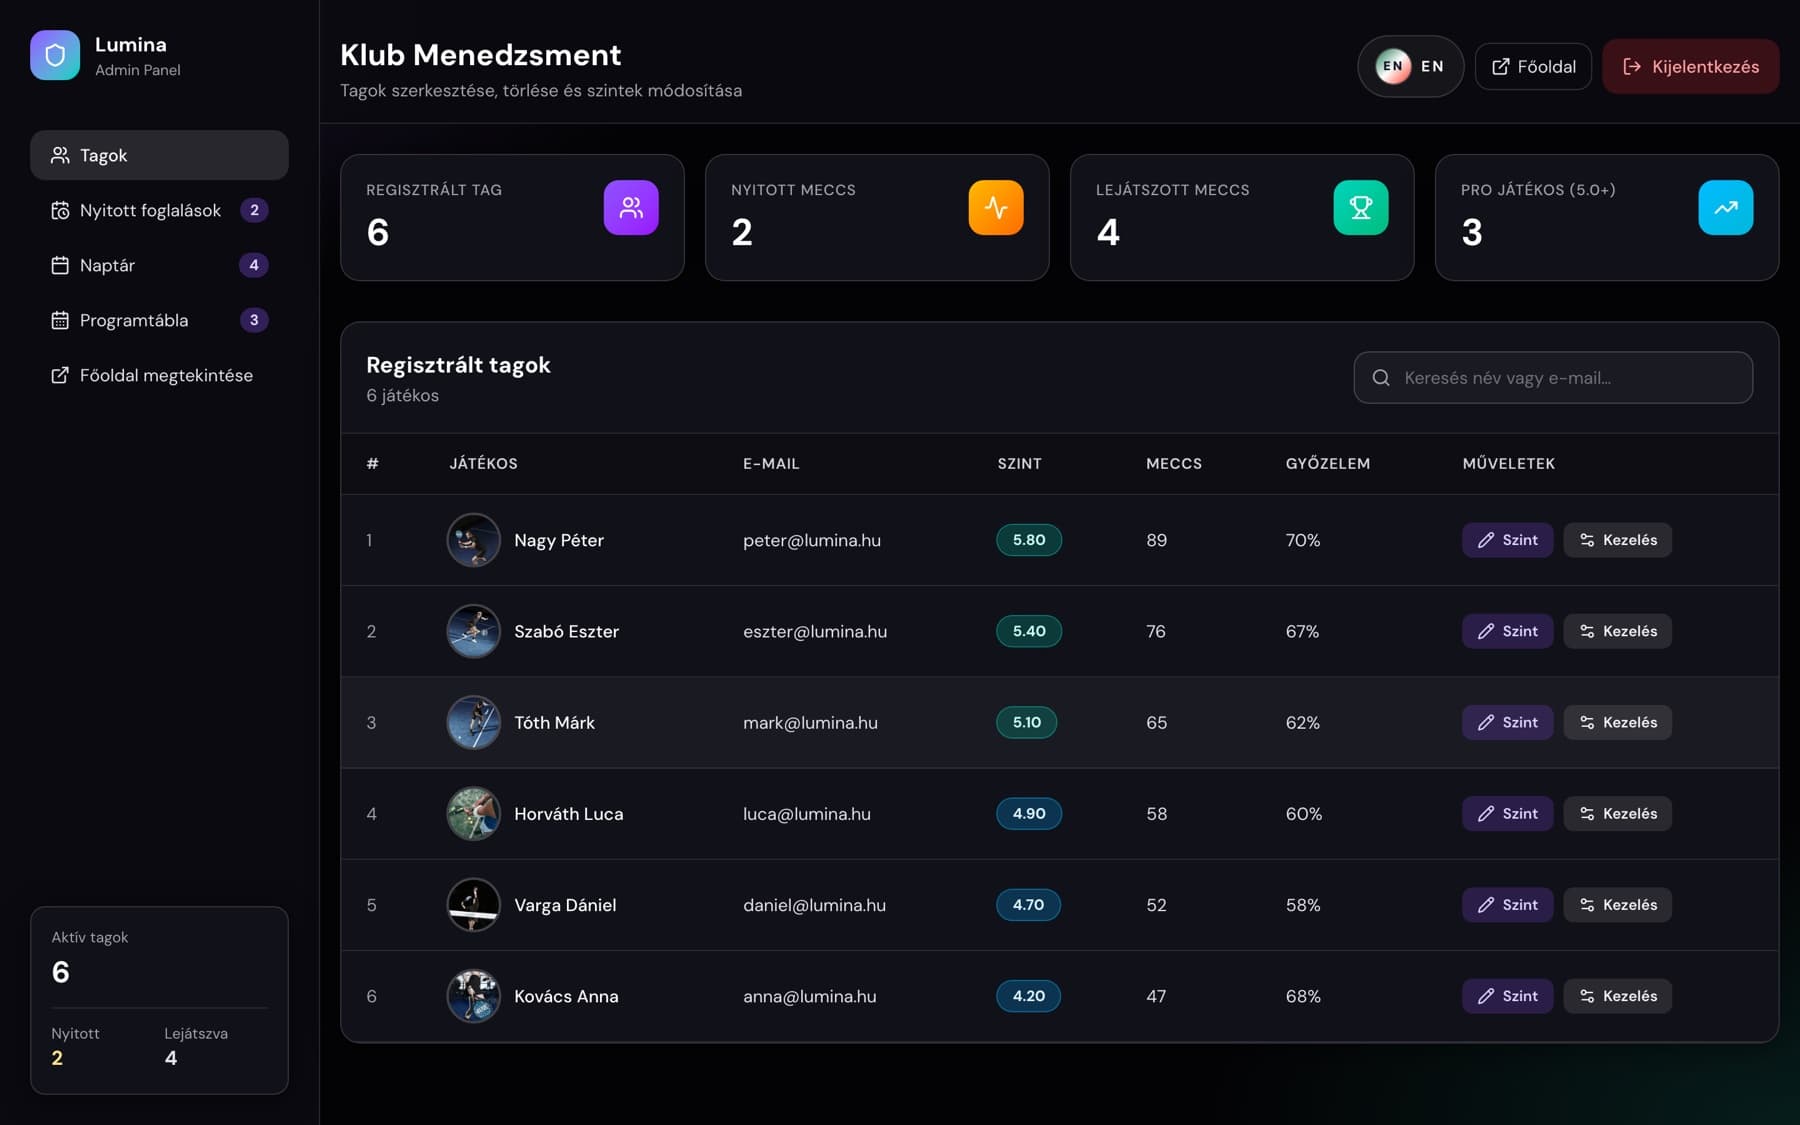Click the search magnifier icon
This screenshot has height=1125, width=1800.
pos(1381,378)
